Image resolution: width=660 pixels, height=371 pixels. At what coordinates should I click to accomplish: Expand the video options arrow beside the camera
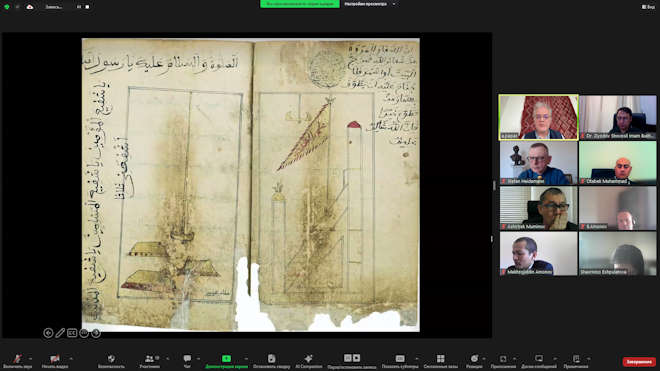click(71, 359)
